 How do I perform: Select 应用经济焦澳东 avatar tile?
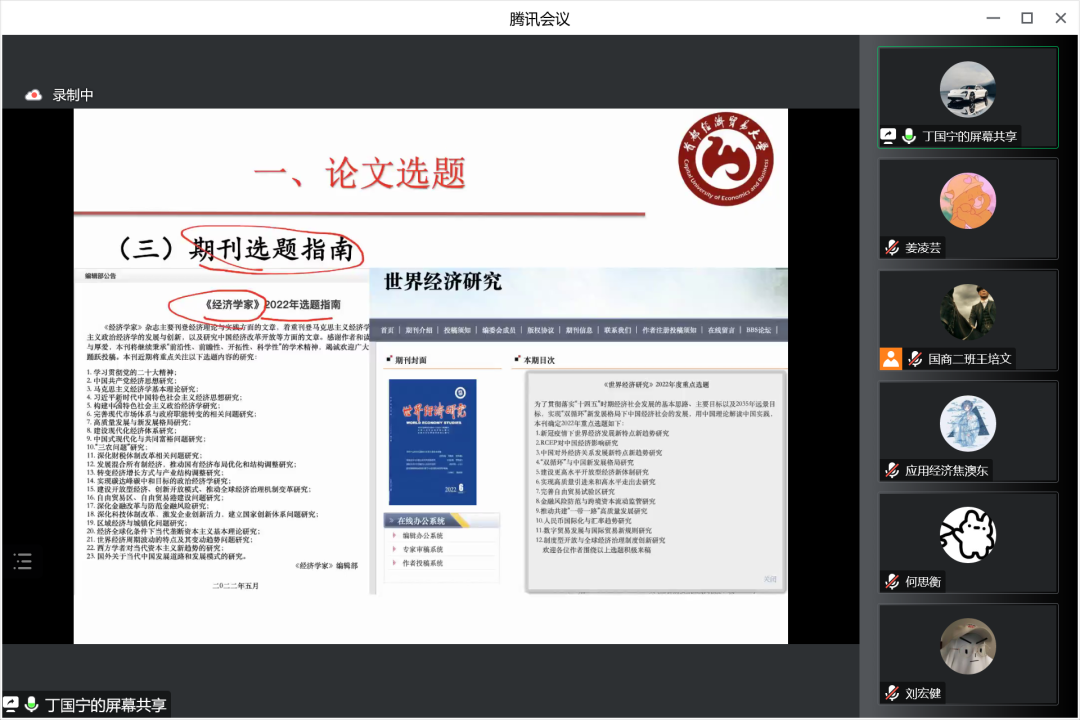tap(967, 423)
